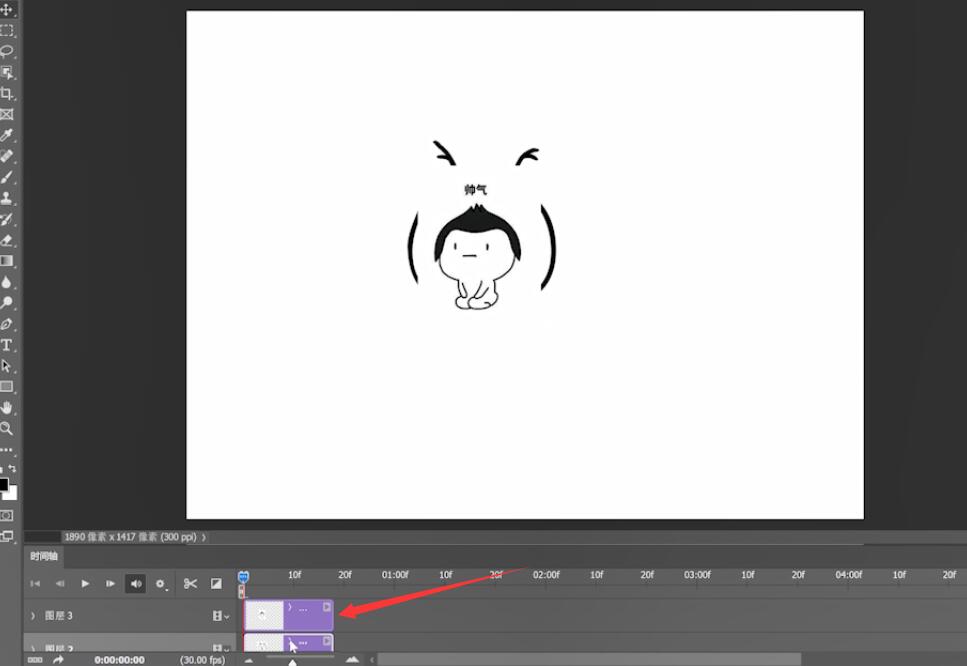Select the Lasso tool
This screenshot has width=967, height=666.
[7, 51]
